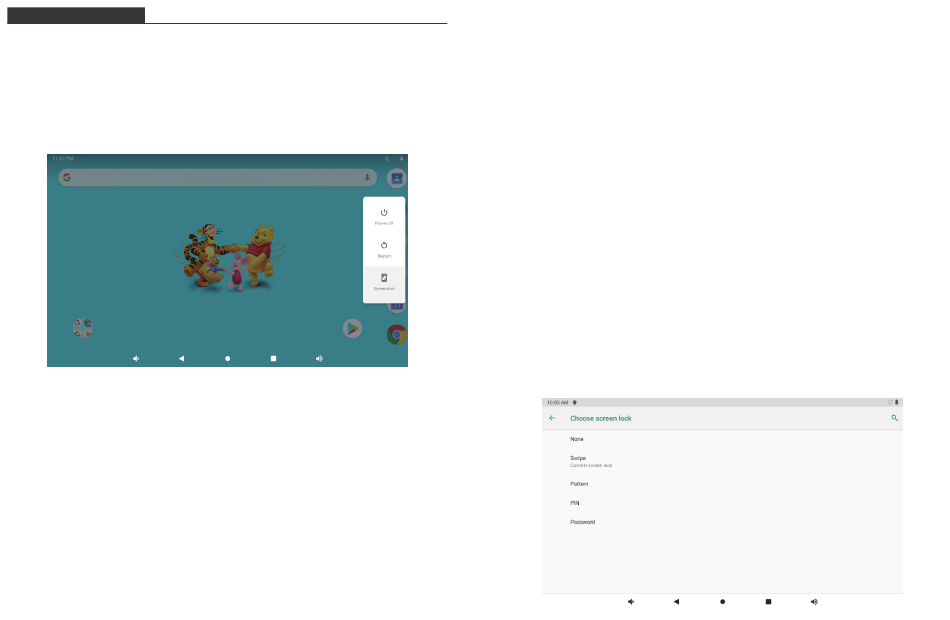
Task: Tap volume up in screen lock navigation bar
Action: 814,602
